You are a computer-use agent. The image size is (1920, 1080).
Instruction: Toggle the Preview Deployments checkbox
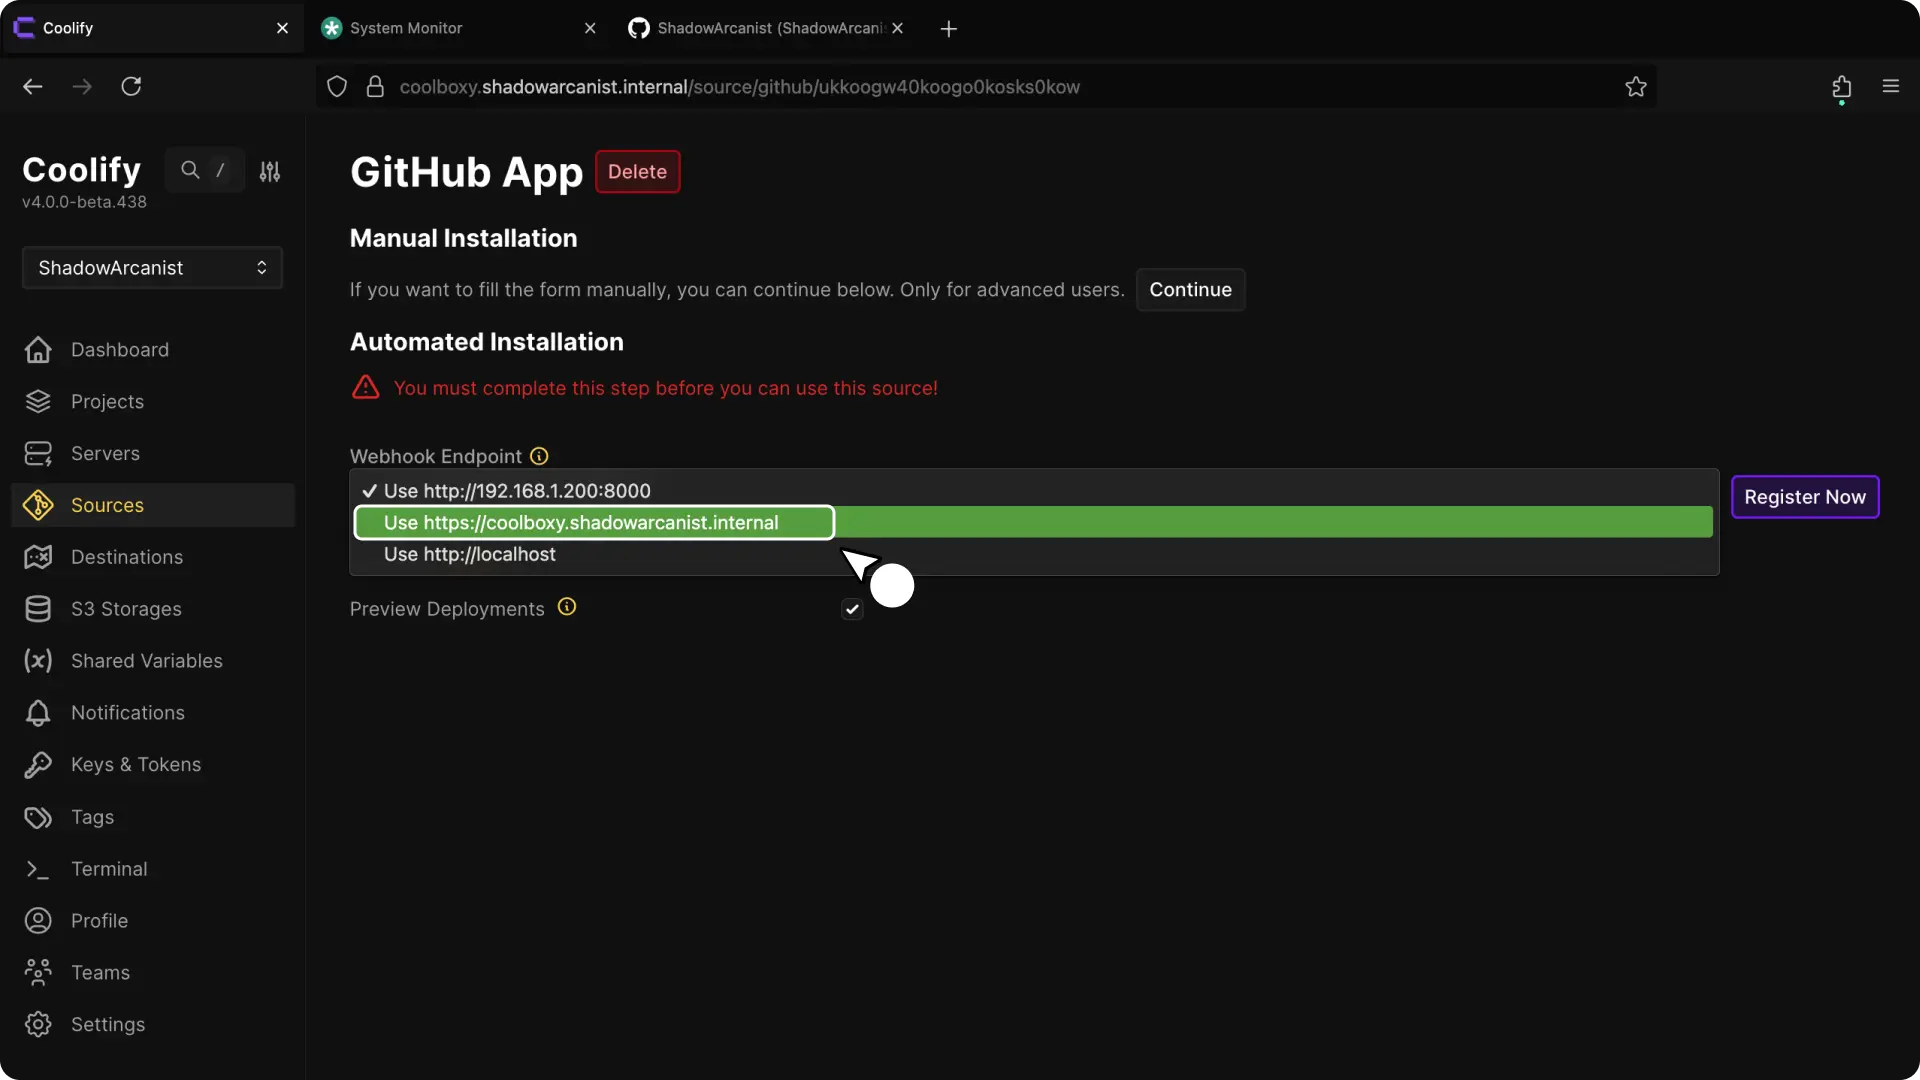pos(852,609)
